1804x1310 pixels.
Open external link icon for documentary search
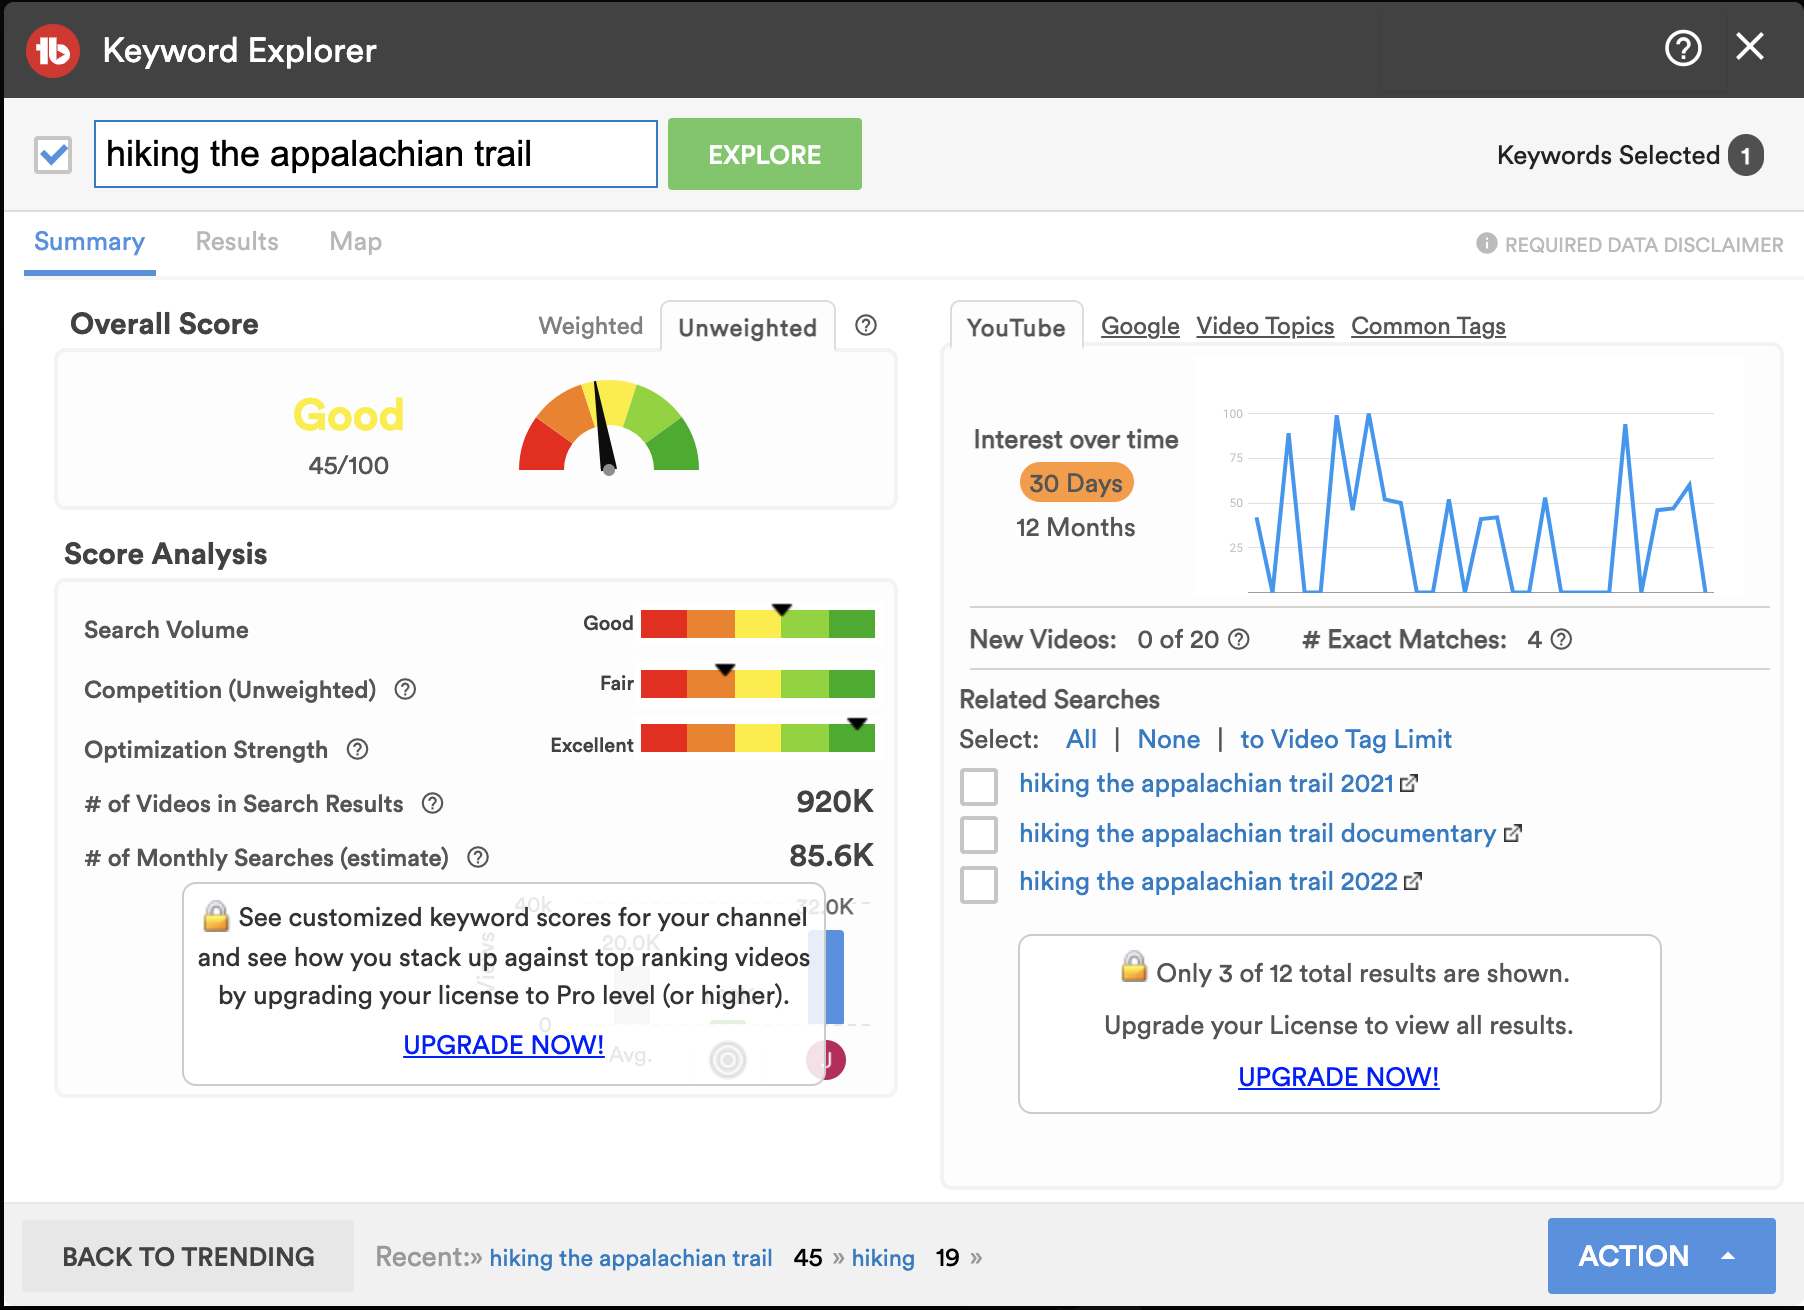pyautogui.click(x=1513, y=833)
